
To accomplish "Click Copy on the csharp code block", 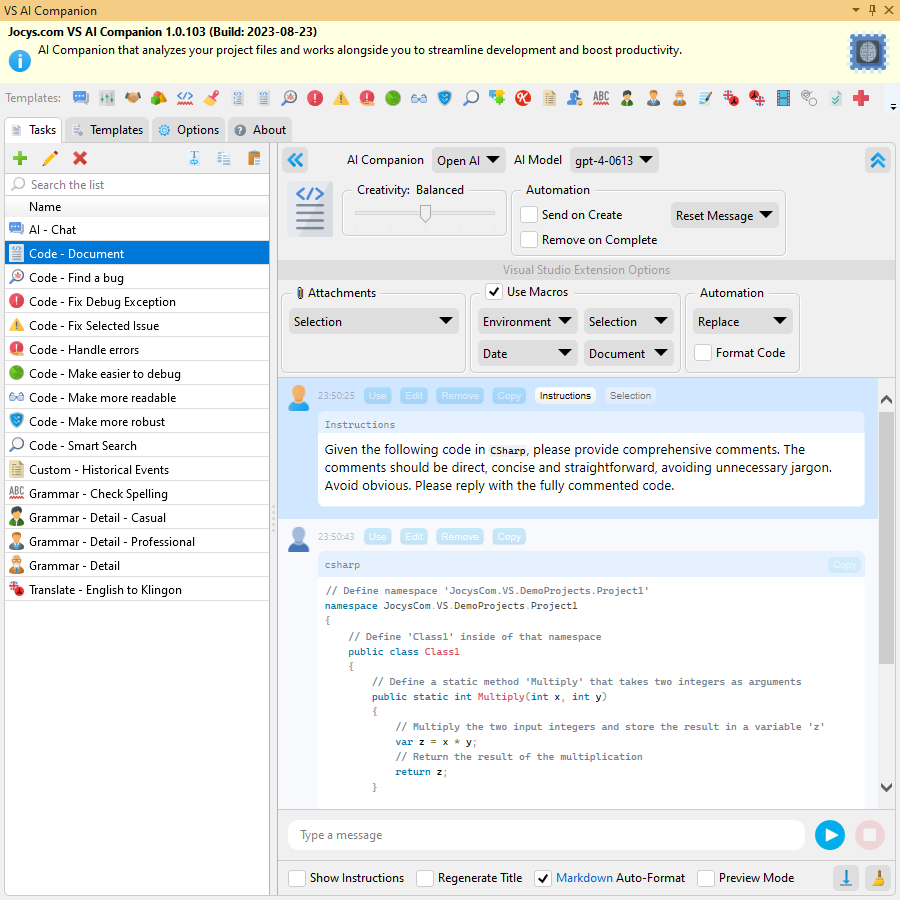I will pos(844,564).
